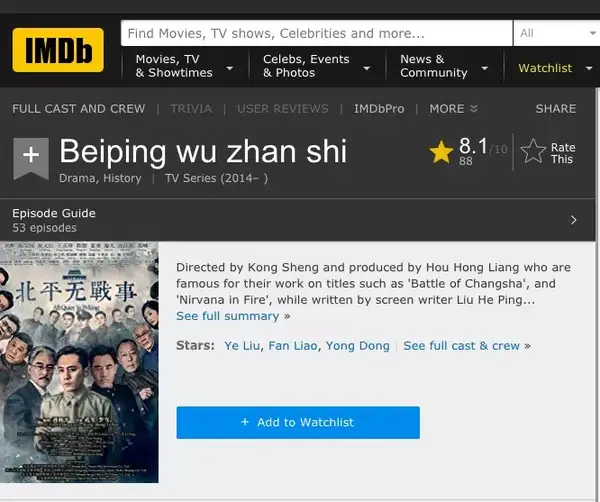
Task: Click the SHARE button
Action: [x=555, y=108]
